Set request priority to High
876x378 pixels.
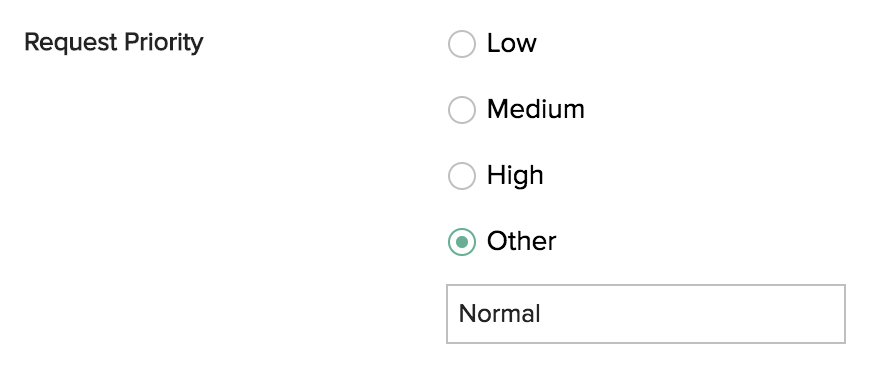[x=461, y=176]
